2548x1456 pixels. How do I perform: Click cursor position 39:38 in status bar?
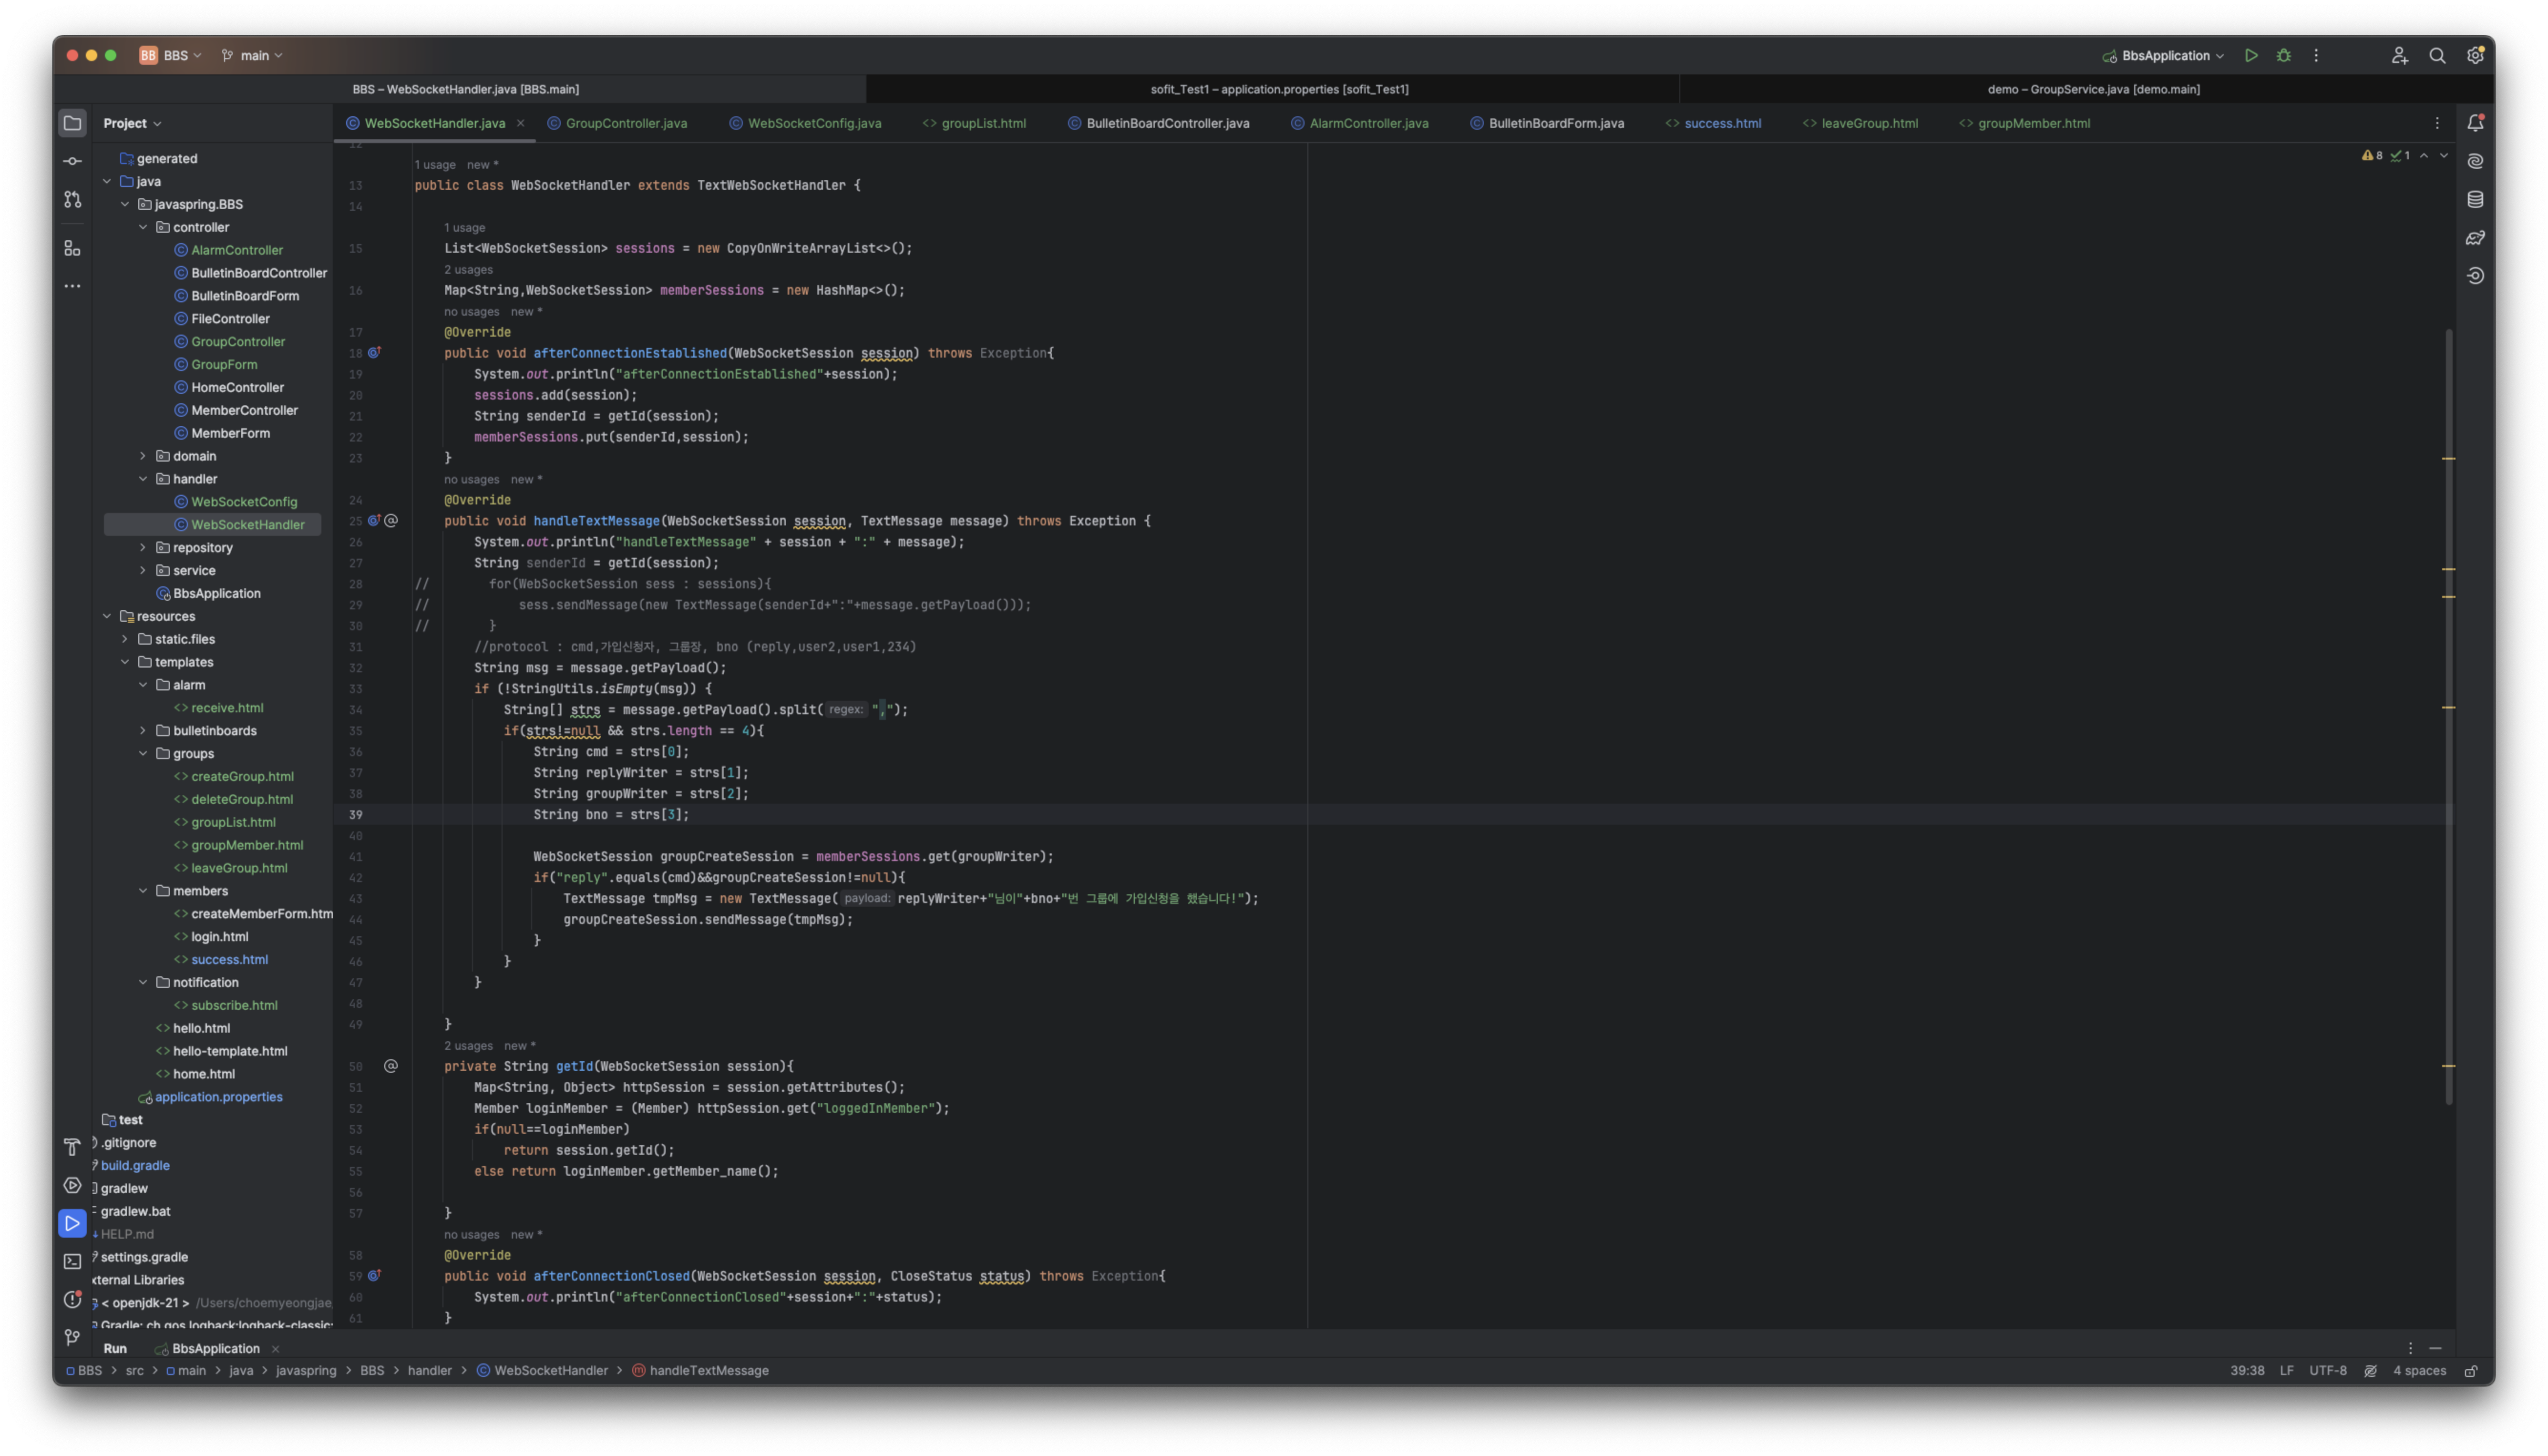pos(2246,1371)
